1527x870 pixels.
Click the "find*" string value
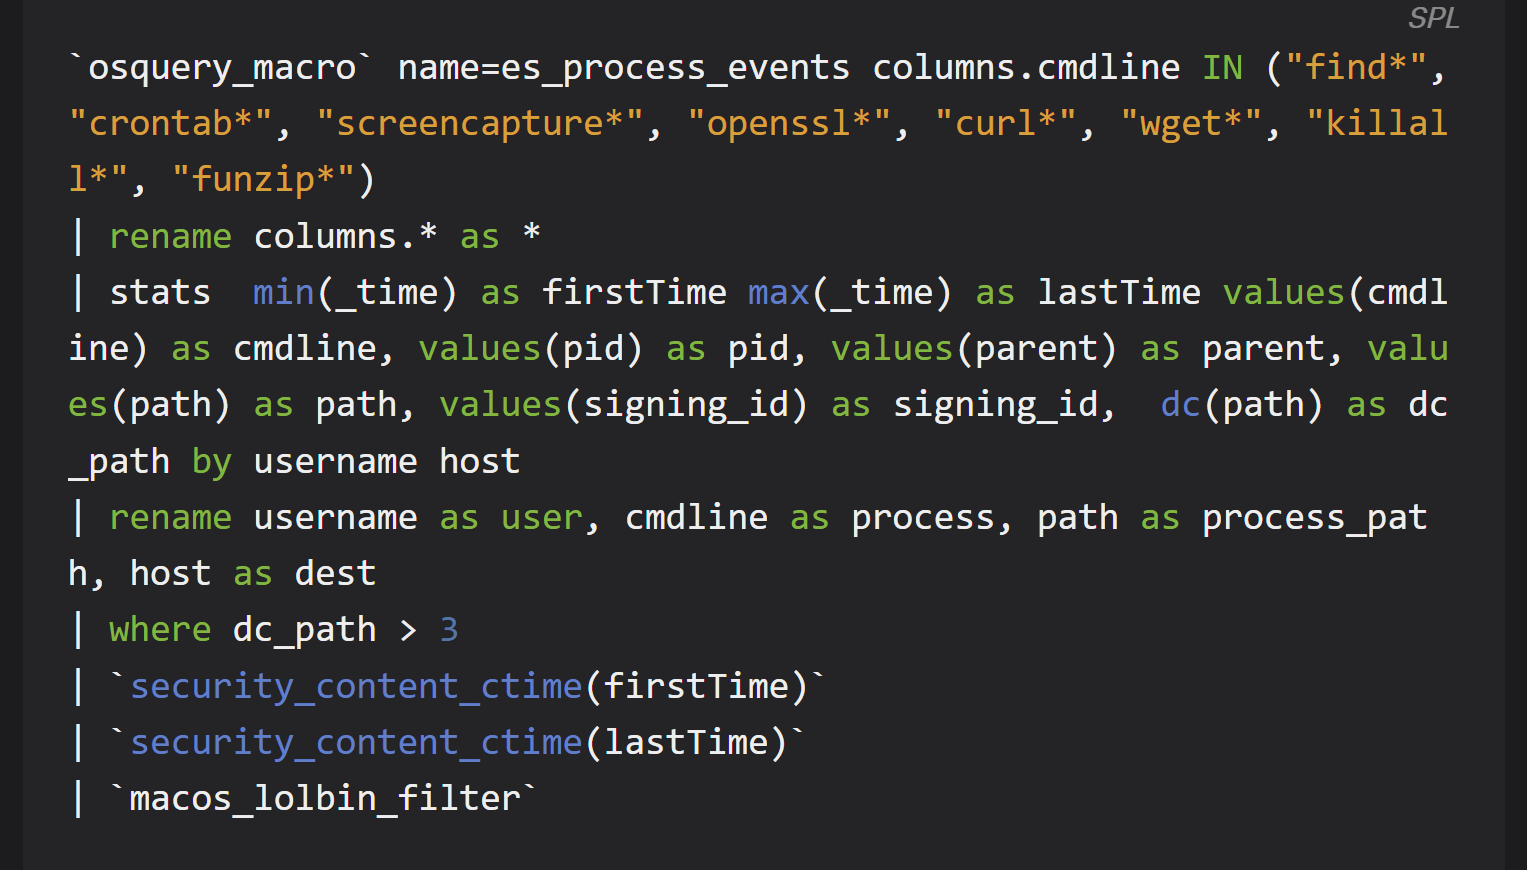tap(1356, 68)
